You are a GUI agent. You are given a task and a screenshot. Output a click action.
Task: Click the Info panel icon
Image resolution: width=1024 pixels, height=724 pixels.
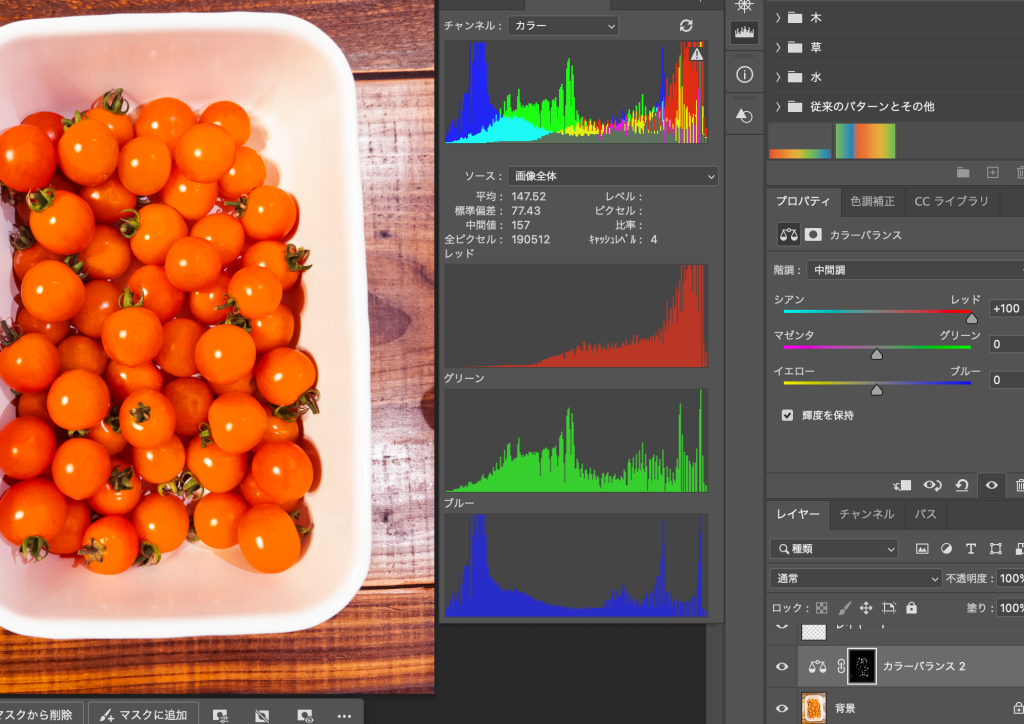coord(744,75)
